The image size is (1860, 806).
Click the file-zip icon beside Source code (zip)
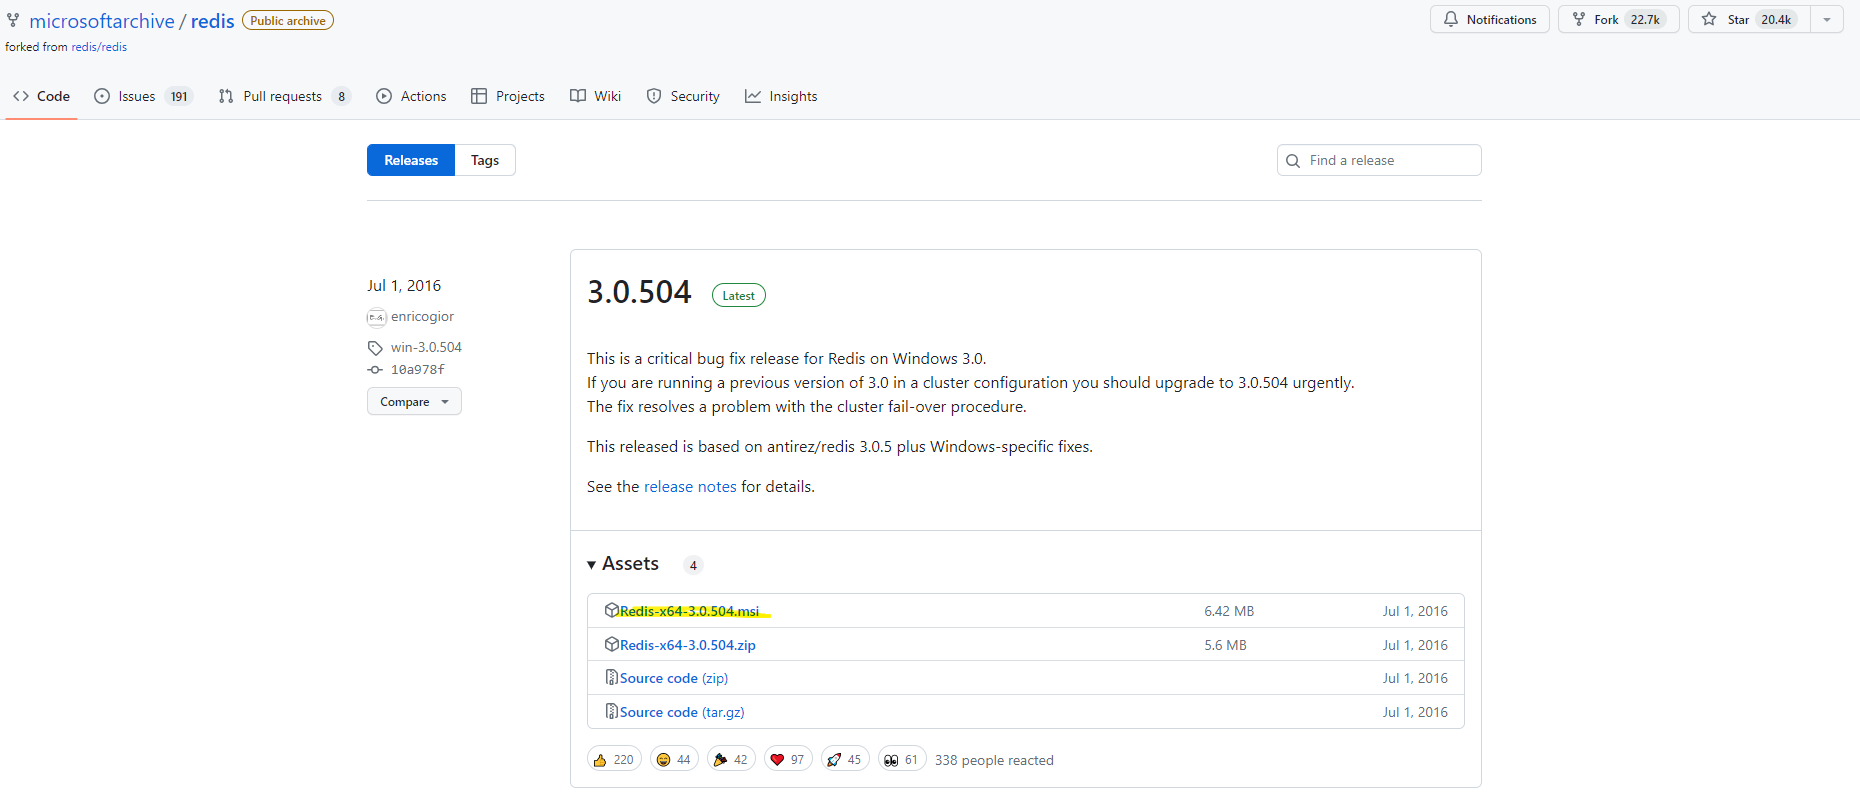(x=612, y=677)
